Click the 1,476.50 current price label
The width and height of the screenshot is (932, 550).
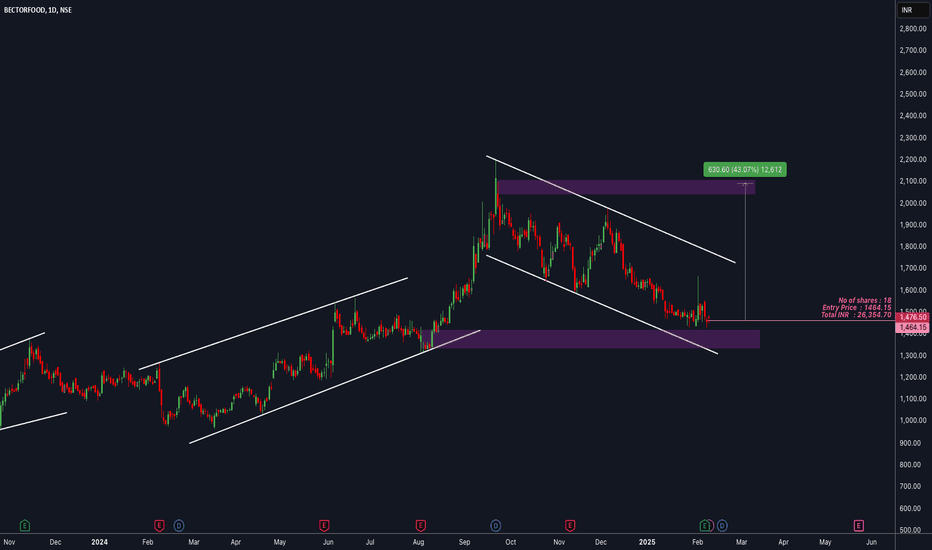[913, 318]
